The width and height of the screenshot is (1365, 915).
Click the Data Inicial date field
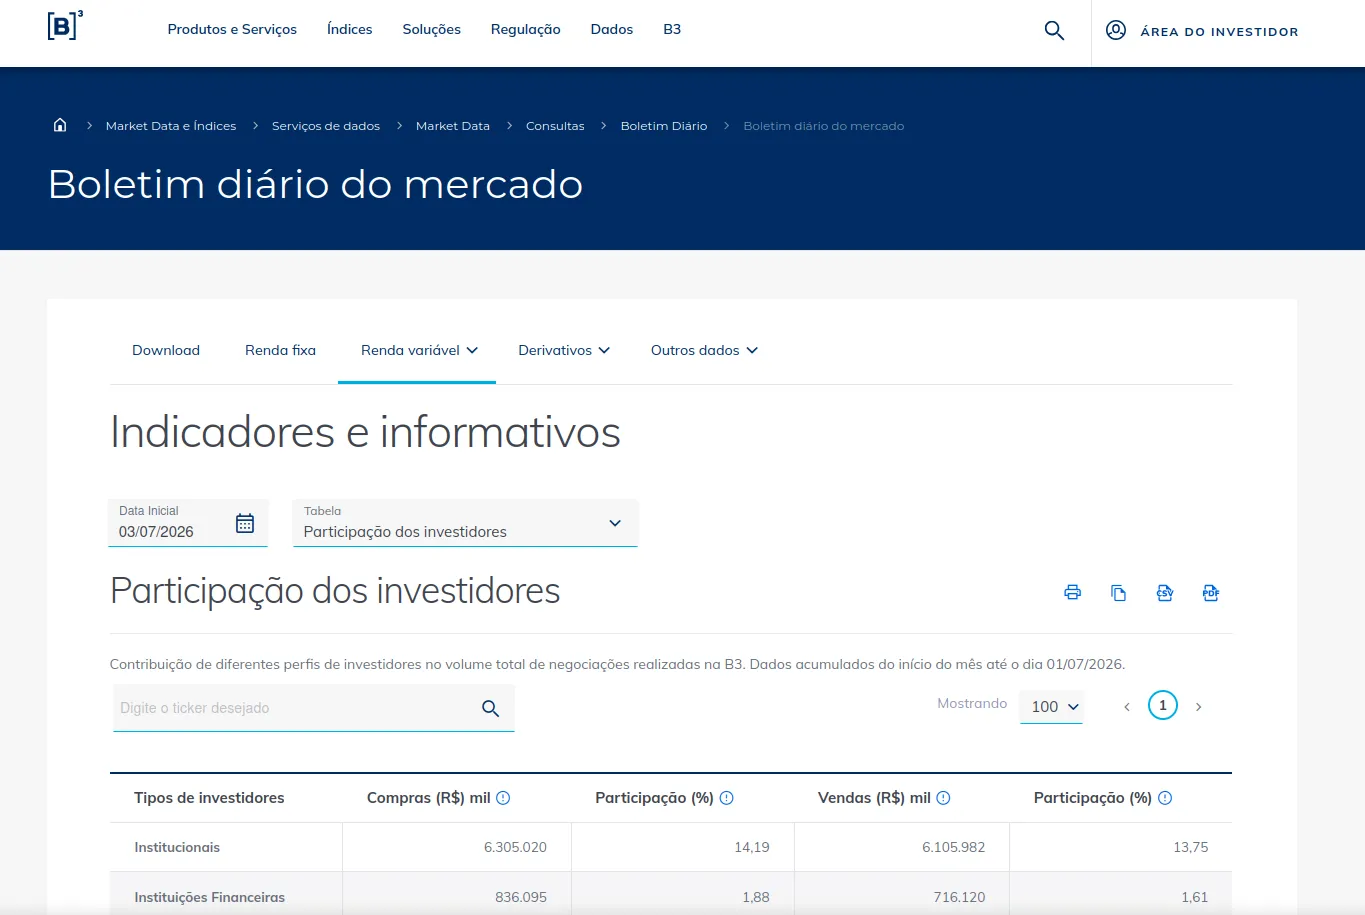click(188, 523)
